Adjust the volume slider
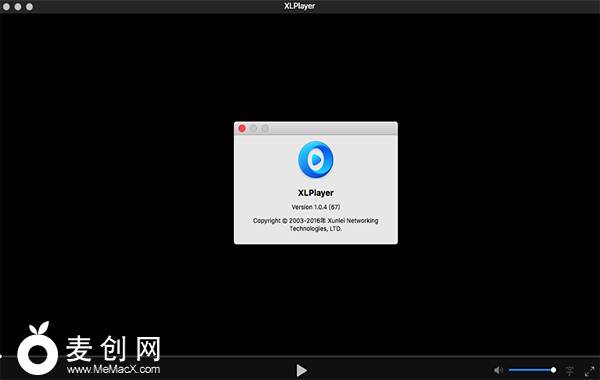Screen dimensions: 600x380 click(x=532, y=370)
